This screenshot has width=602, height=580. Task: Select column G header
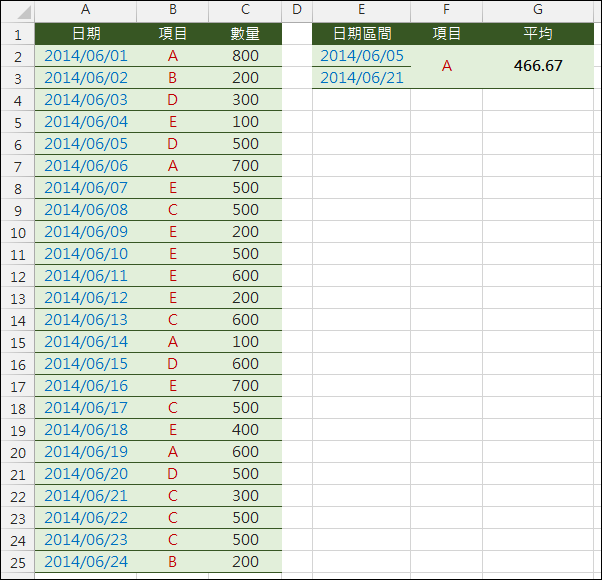tap(538, 10)
